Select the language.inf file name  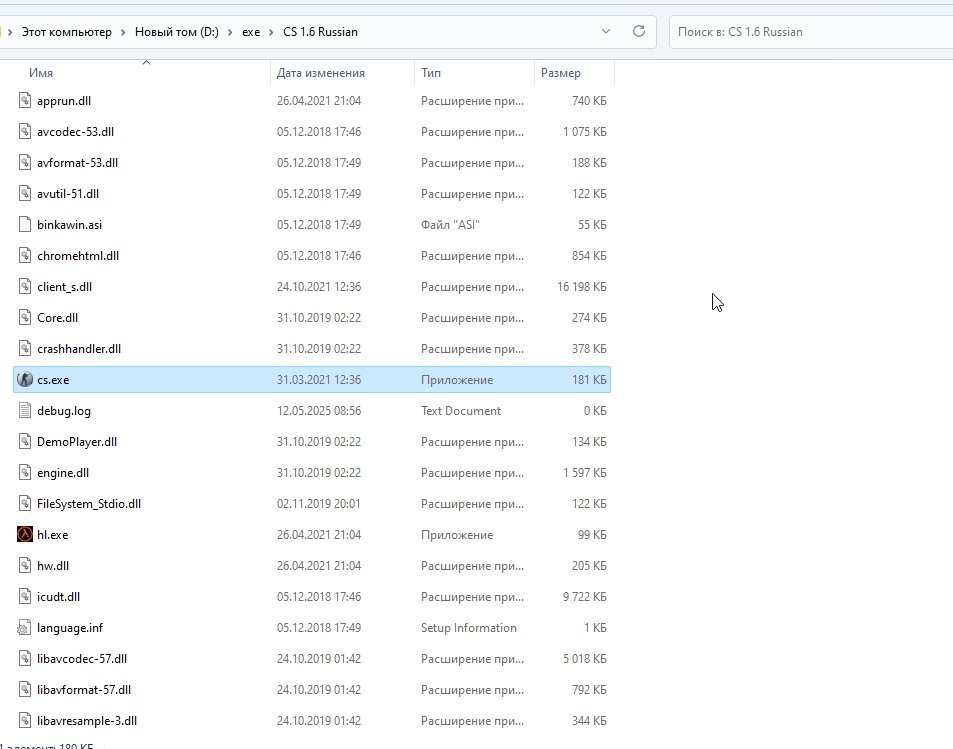point(70,628)
